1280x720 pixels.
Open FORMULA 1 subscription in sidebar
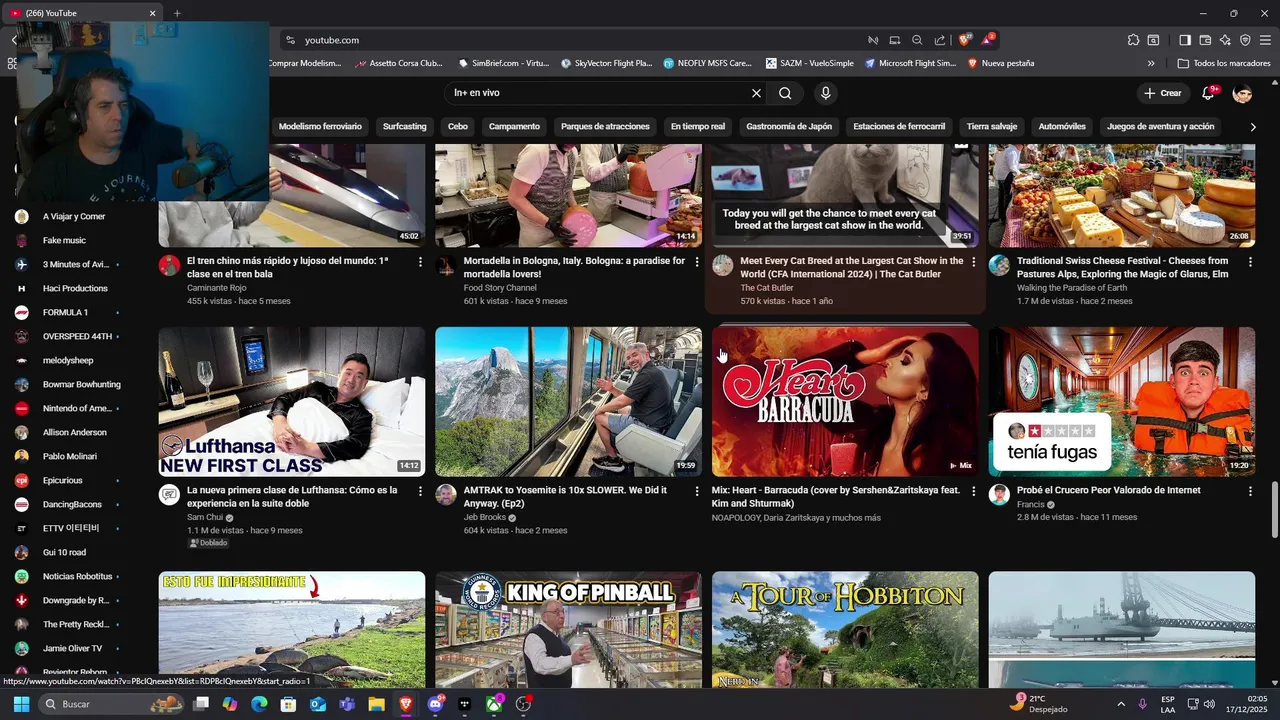pos(66,313)
